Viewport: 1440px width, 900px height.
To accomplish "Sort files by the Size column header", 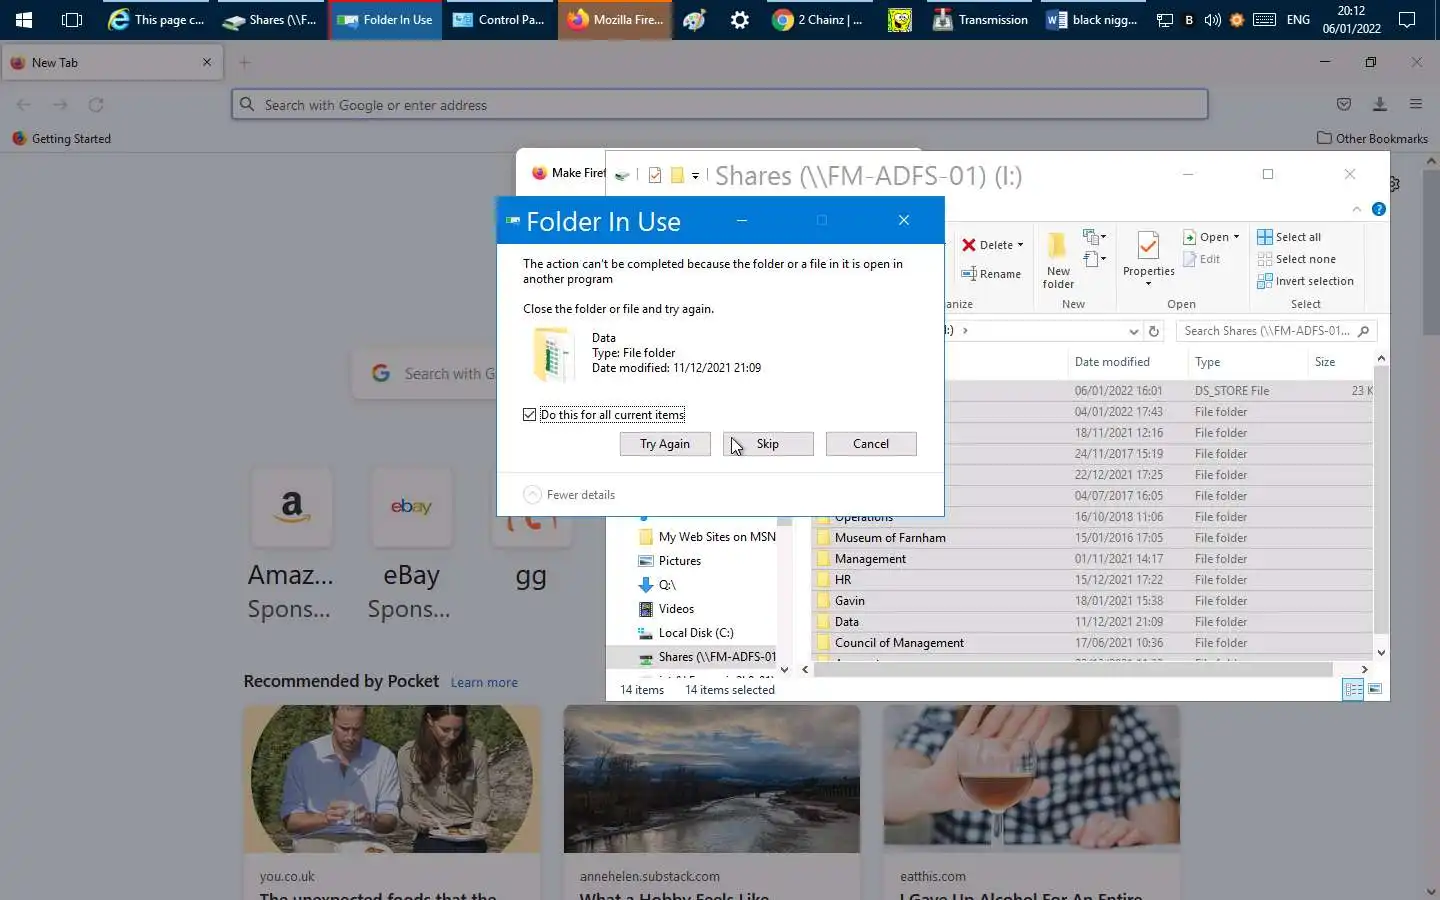I will 1340,362.
